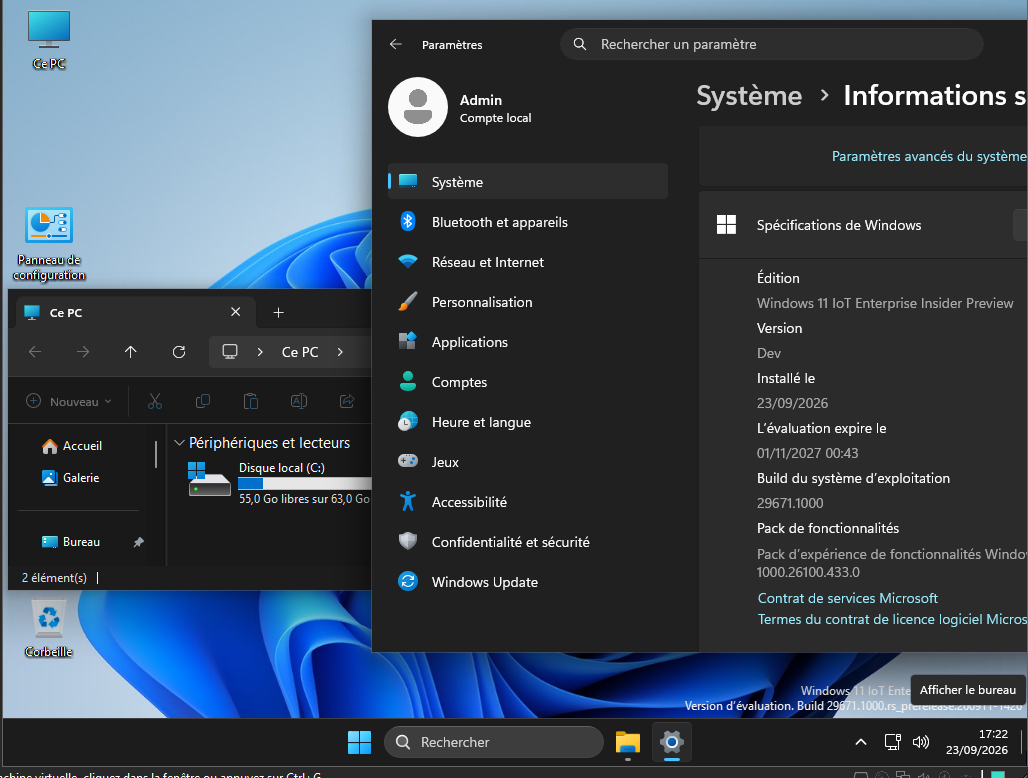This screenshot has width=1028, height=778.
Task: Click the Copy icon in Explorer toolbar
Action: (x=203, y=401)
